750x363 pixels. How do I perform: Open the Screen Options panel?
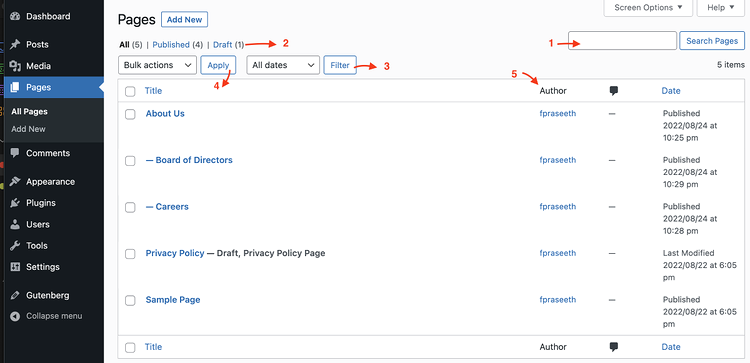point(648,8)
